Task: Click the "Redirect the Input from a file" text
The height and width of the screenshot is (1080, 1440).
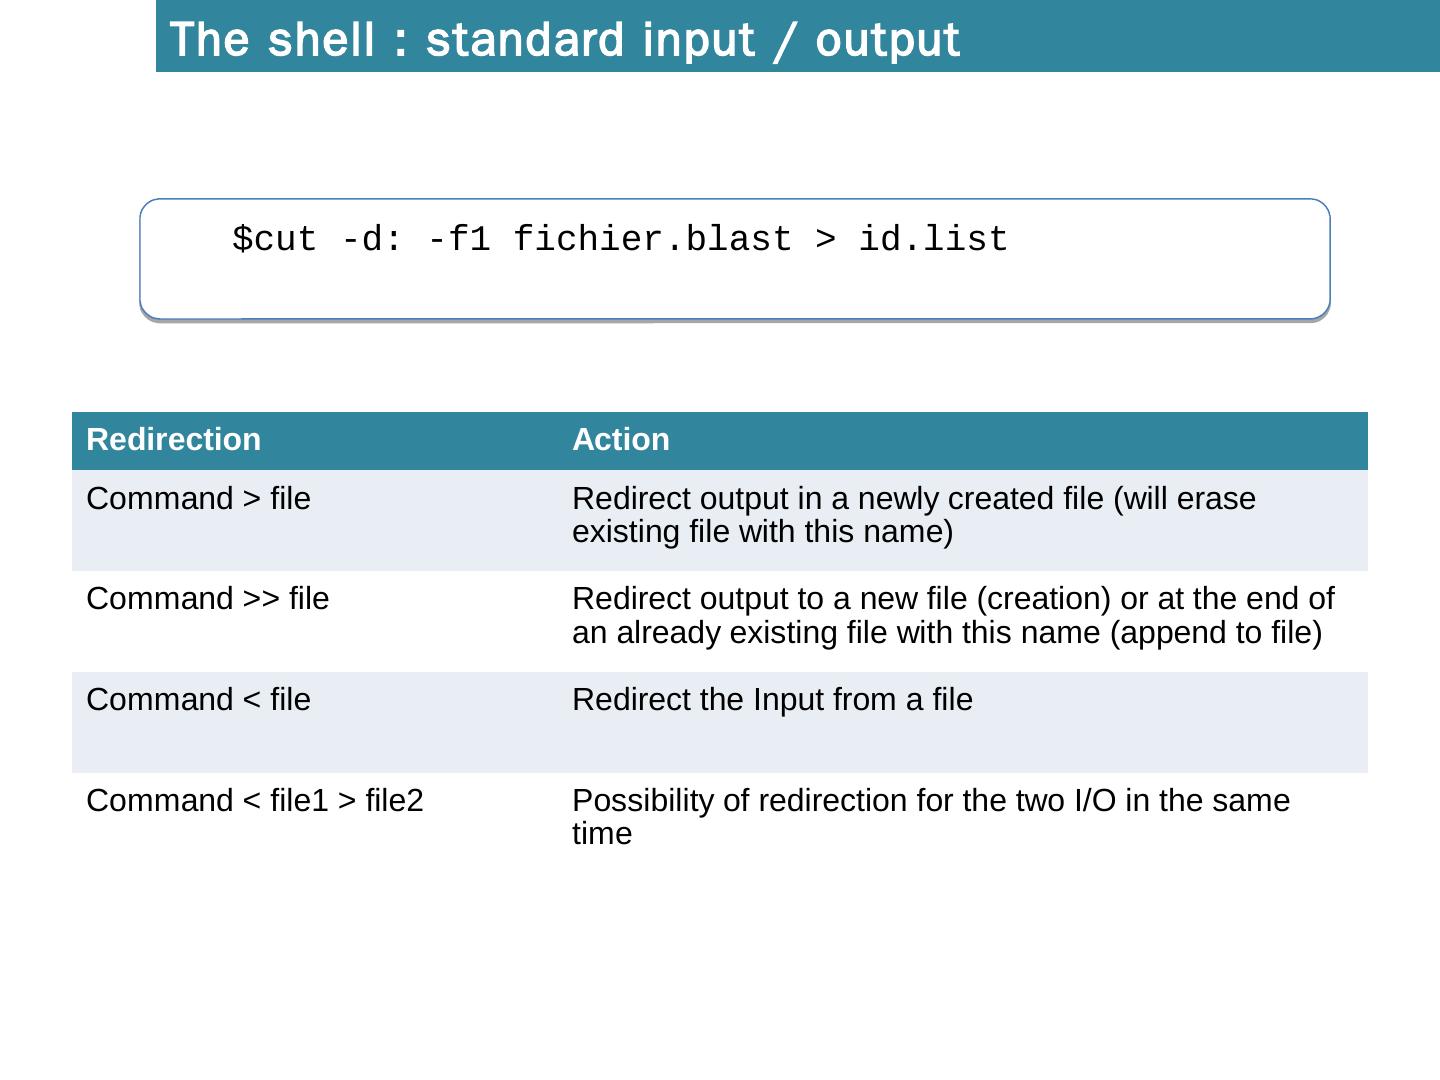Action: coord(772,700)
